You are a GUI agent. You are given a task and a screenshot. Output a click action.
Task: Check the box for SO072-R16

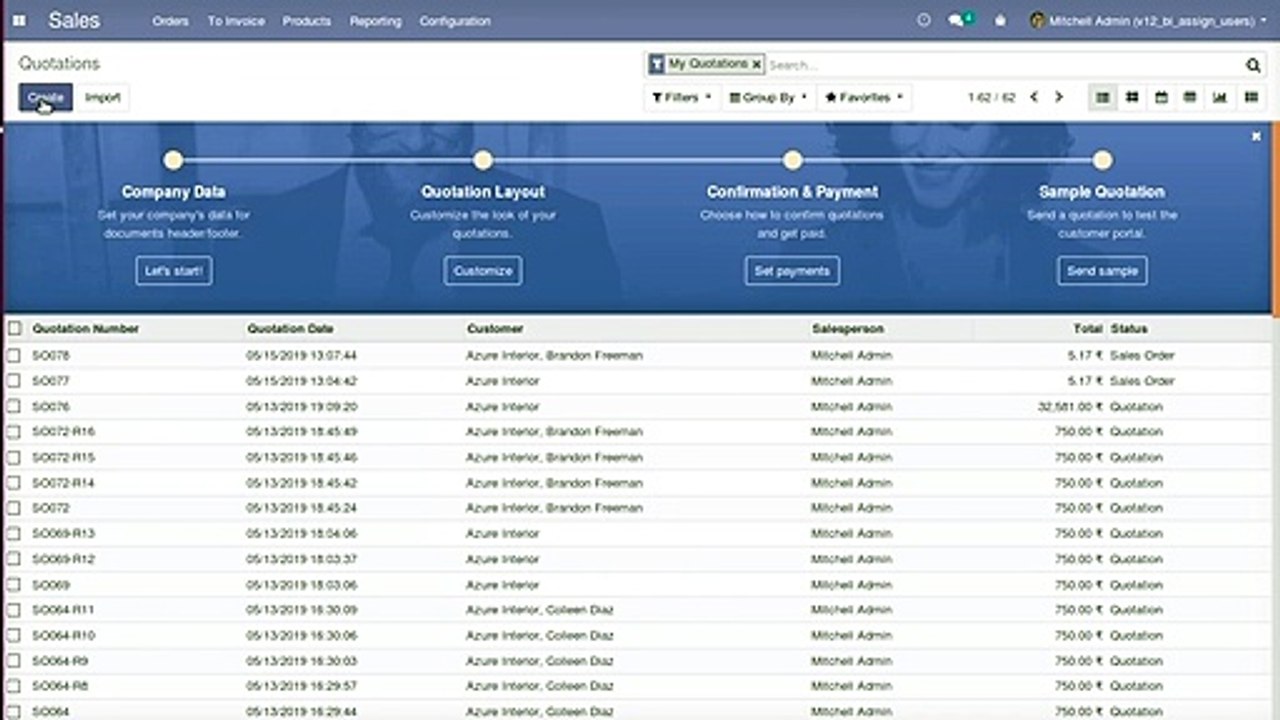14,432
